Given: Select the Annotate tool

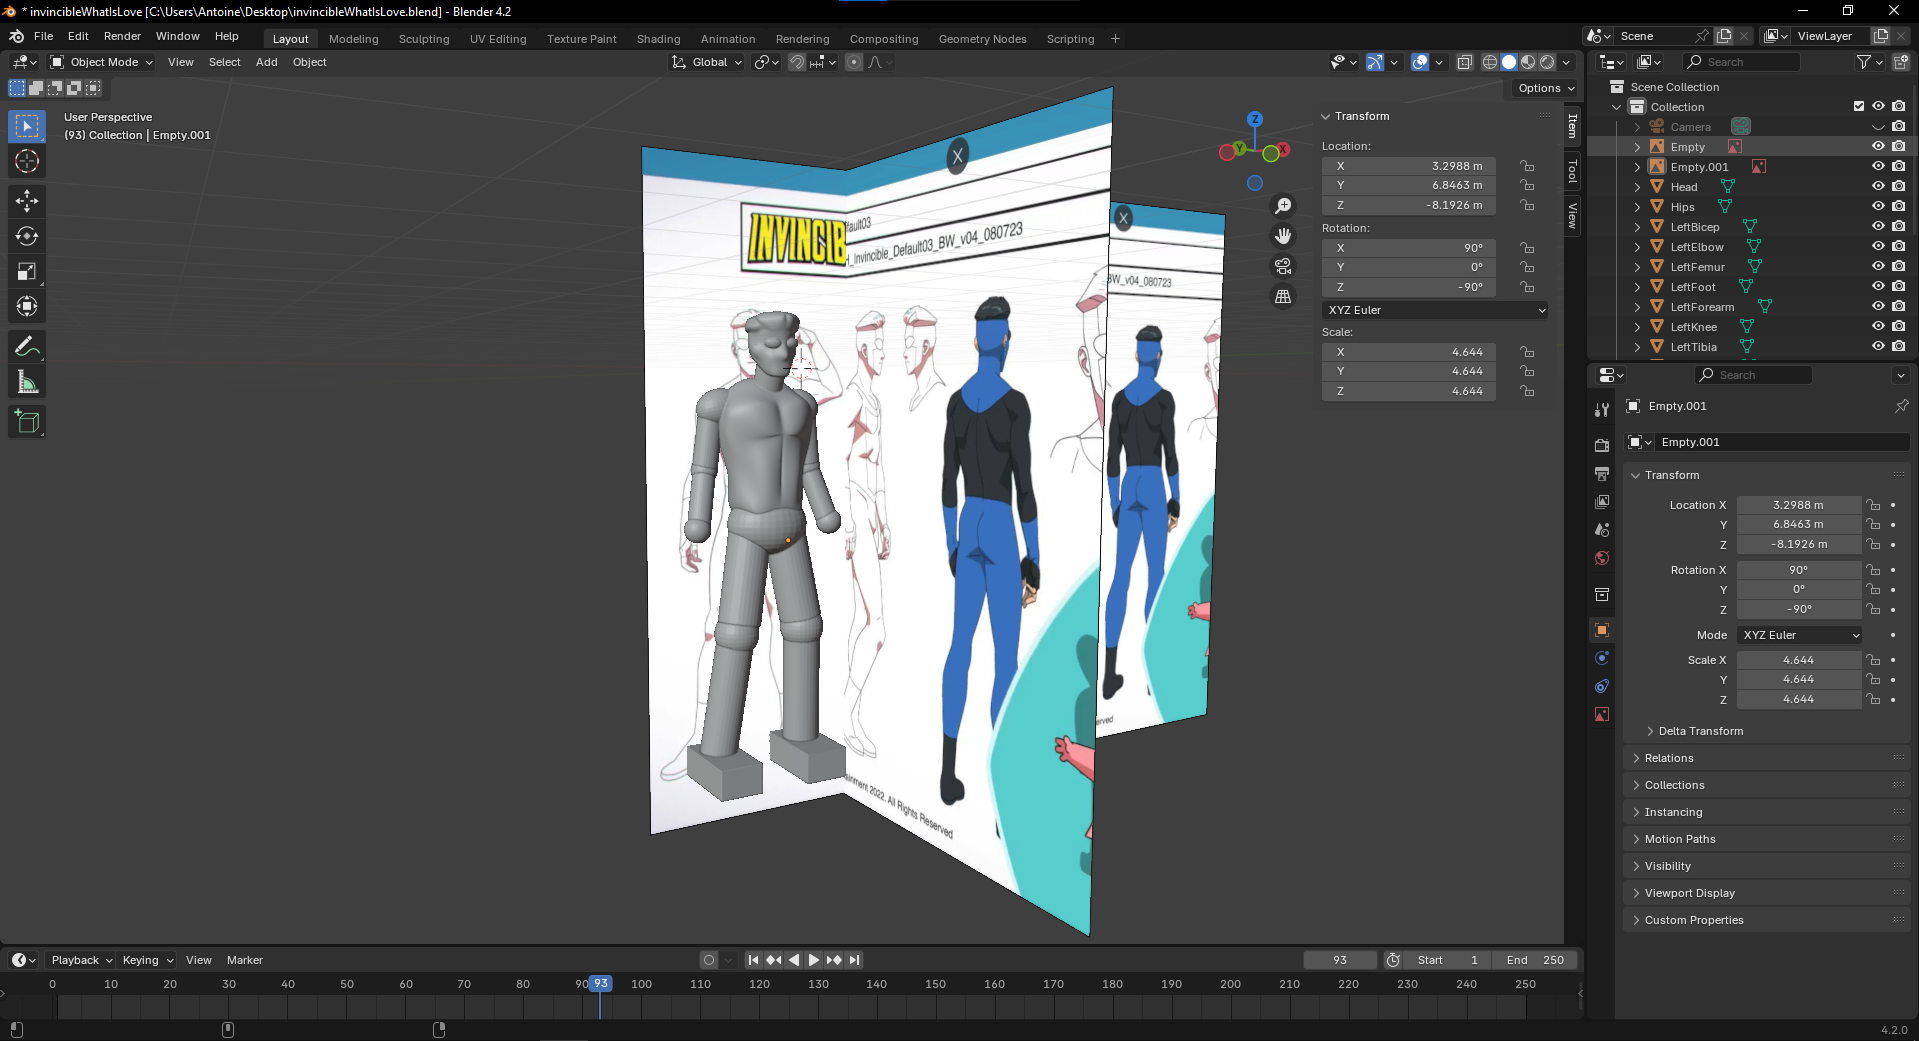Looking at the screenshot, I should (27, 347).
